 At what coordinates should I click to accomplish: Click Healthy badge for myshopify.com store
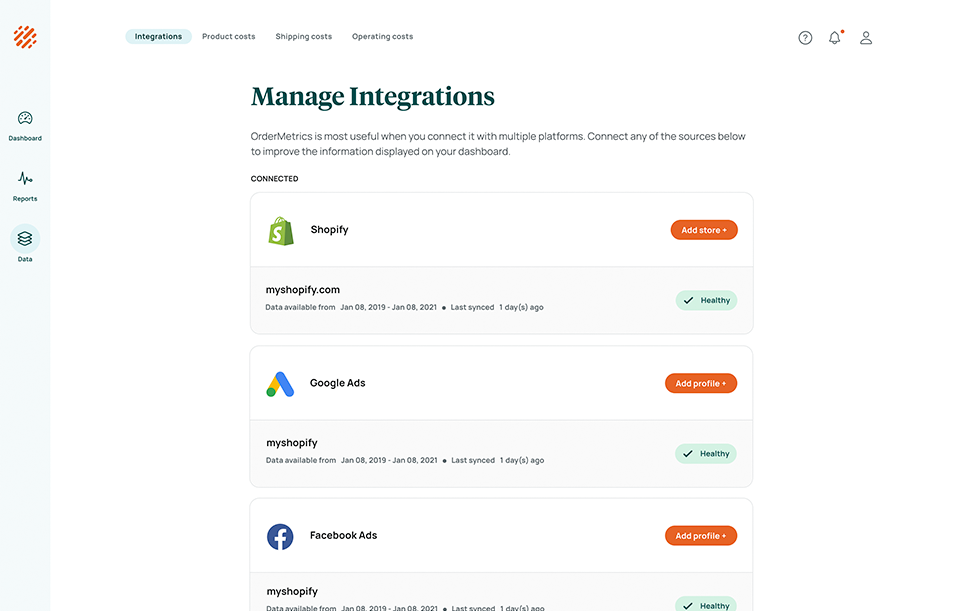pyautogui.click(x=706, y=300)
